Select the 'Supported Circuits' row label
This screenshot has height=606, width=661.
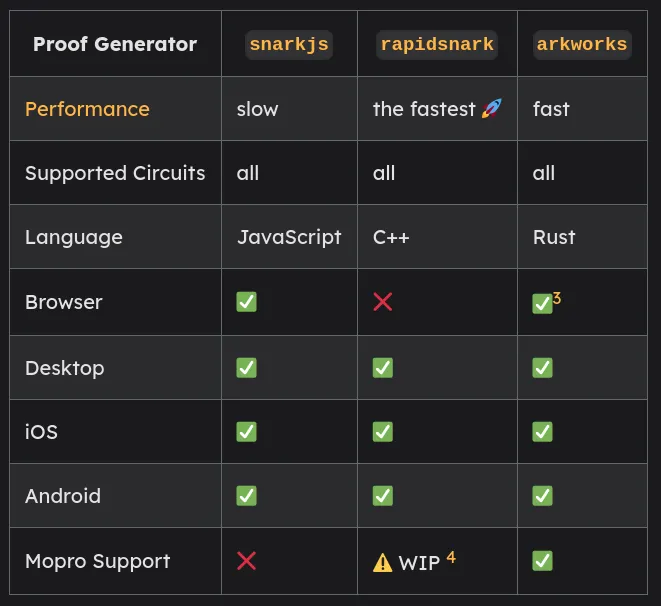coord(115,173)
